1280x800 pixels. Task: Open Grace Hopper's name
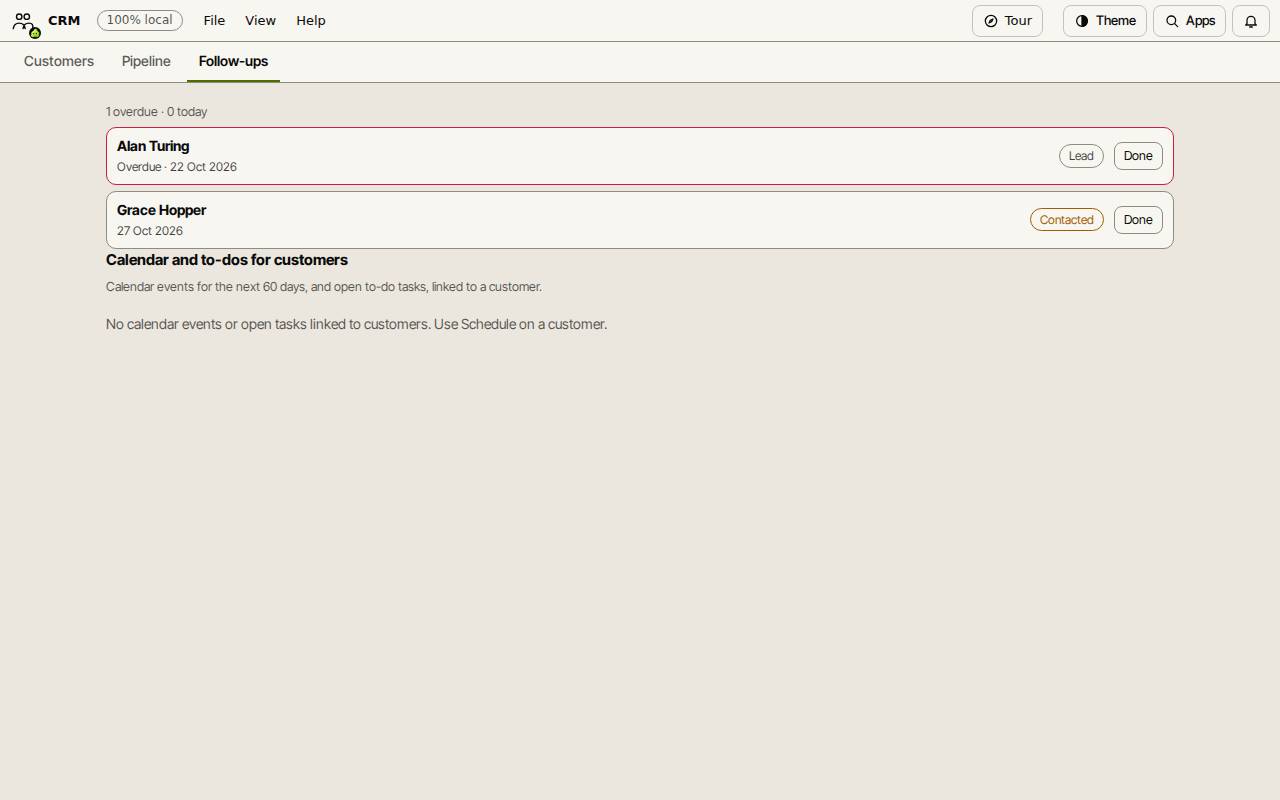[161, 210]
